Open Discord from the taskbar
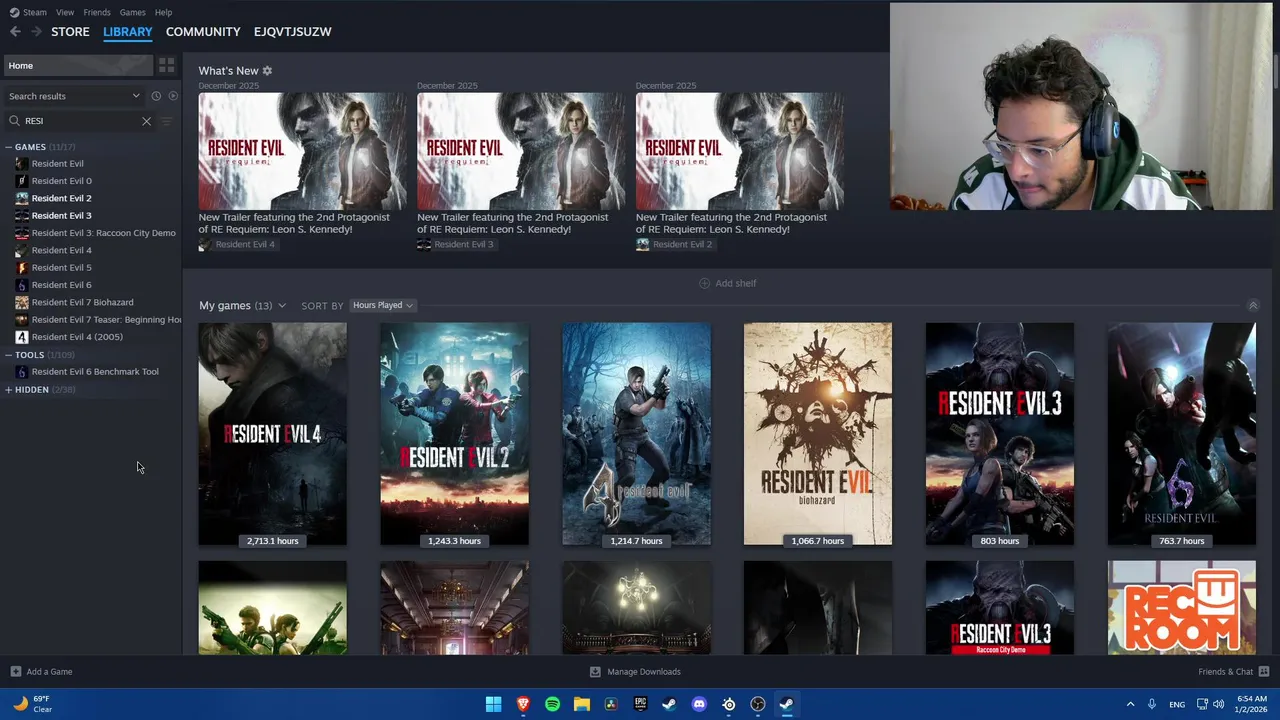 (699, 704)
